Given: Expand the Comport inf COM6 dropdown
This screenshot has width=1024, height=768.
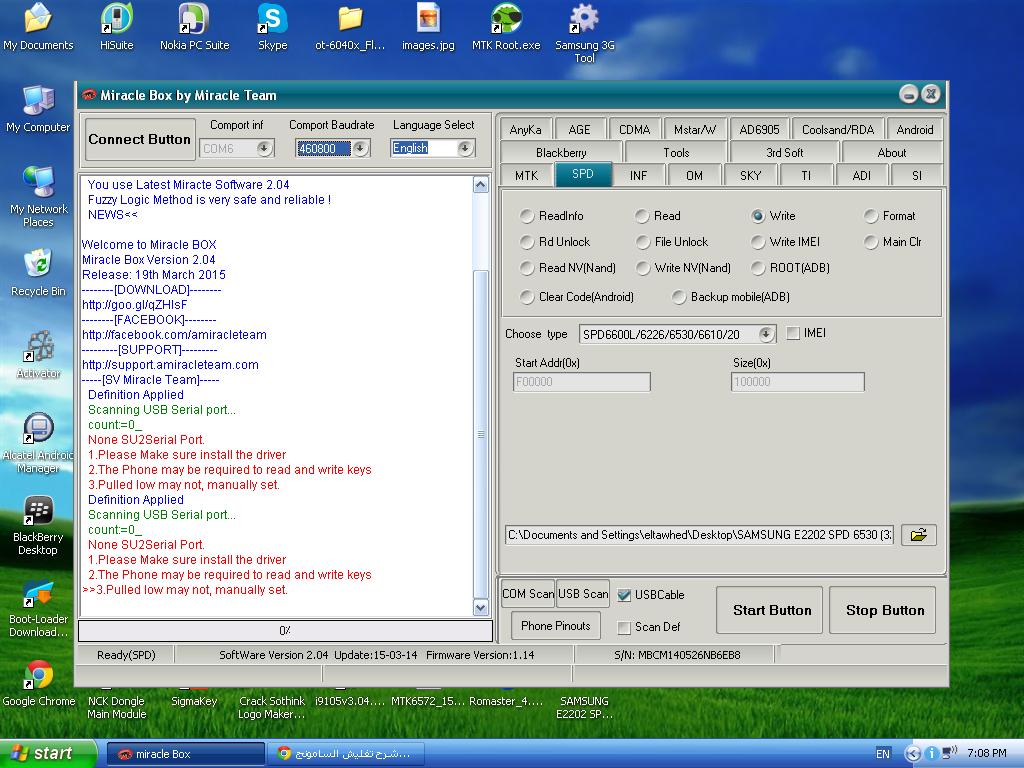Looking at the screenshot, I should 264,148.
